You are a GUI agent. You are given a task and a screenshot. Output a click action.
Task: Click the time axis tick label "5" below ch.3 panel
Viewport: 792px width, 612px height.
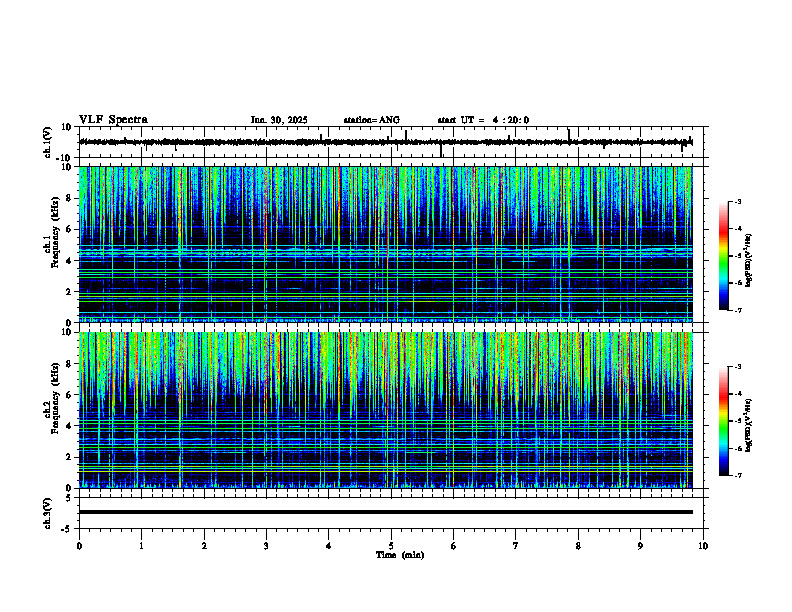coord(391,546)
